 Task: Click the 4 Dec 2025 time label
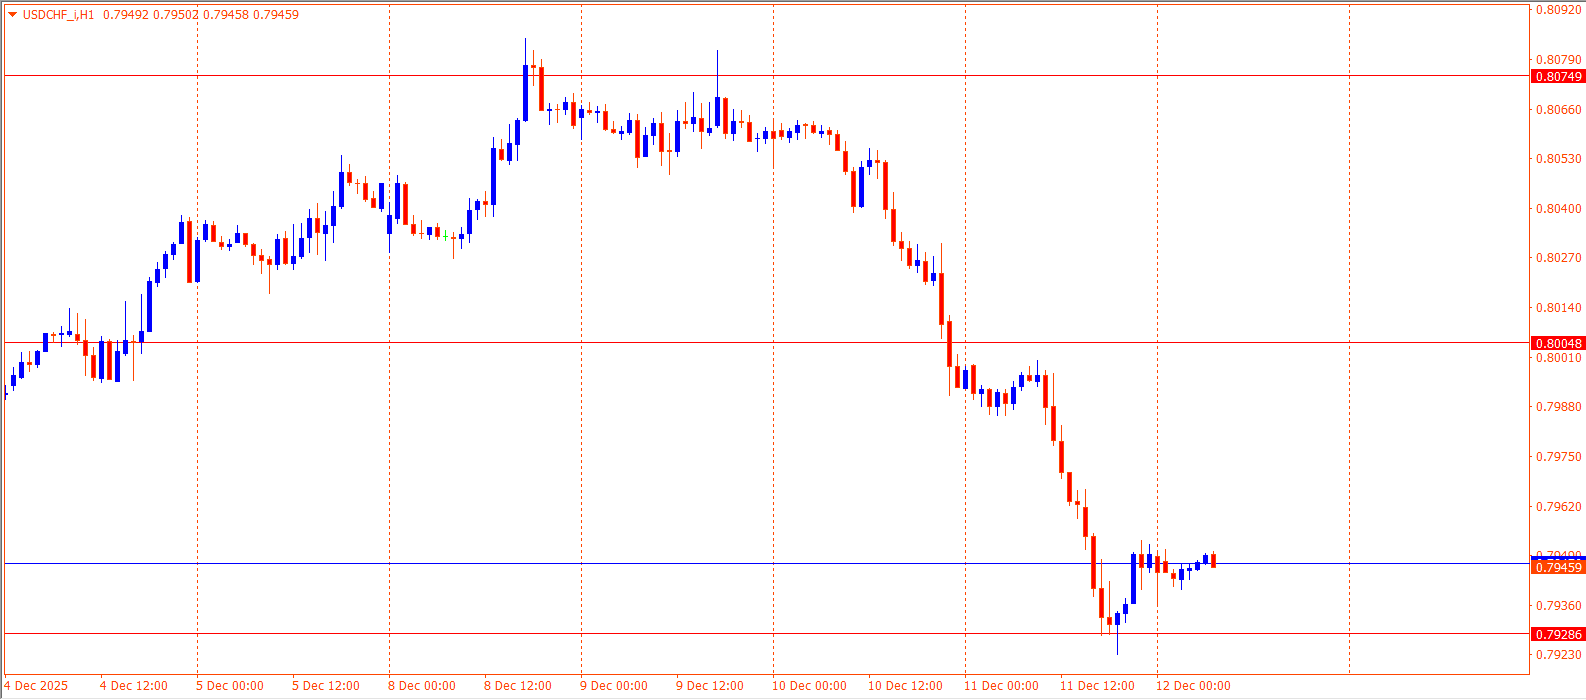tap(36, 686)
